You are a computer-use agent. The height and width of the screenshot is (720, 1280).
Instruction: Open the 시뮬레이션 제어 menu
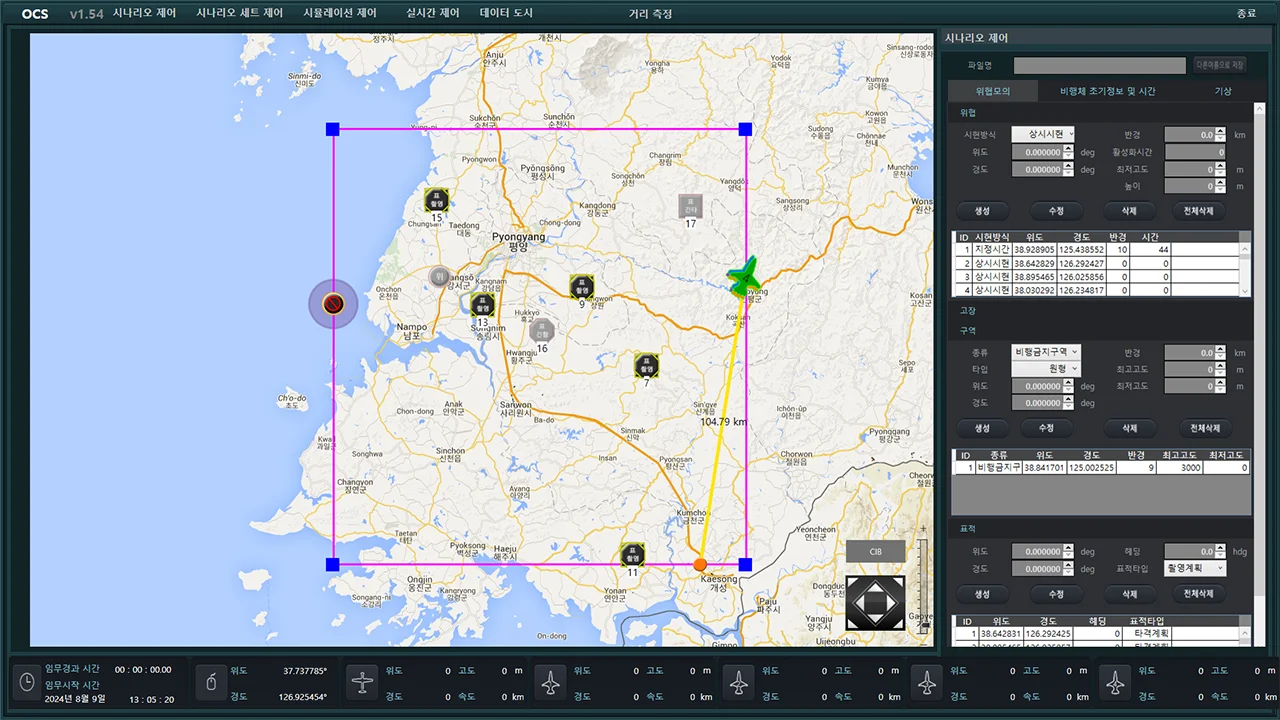(x=340, y=13)
